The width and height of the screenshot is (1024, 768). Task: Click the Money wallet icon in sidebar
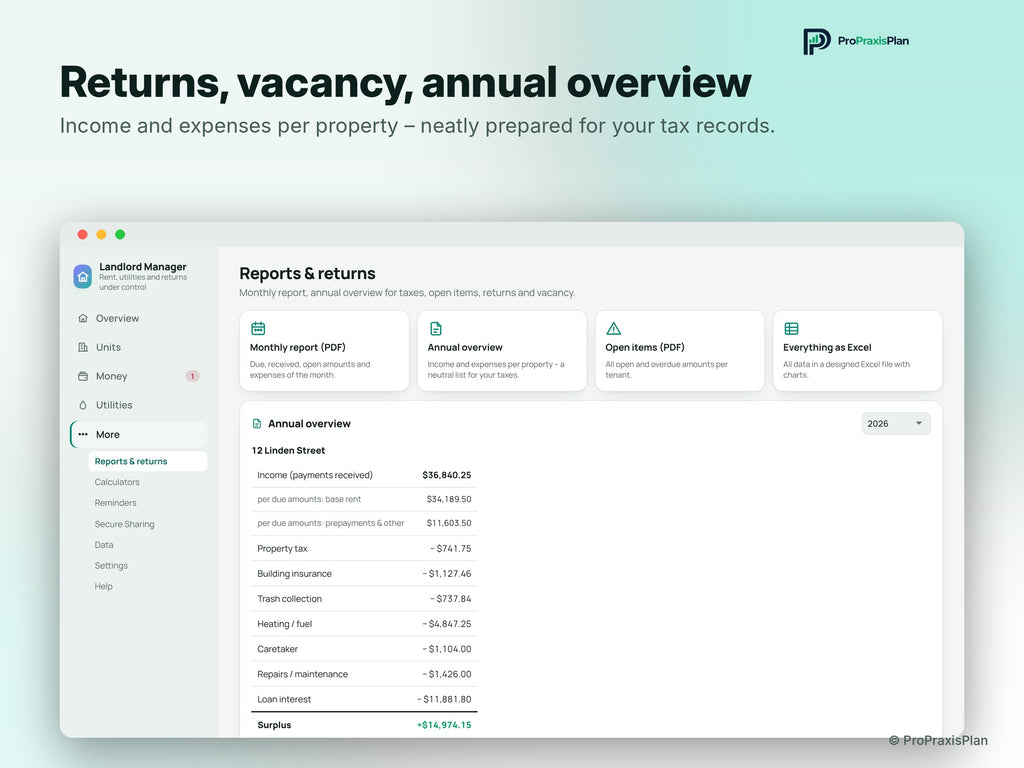pos(83,376)
